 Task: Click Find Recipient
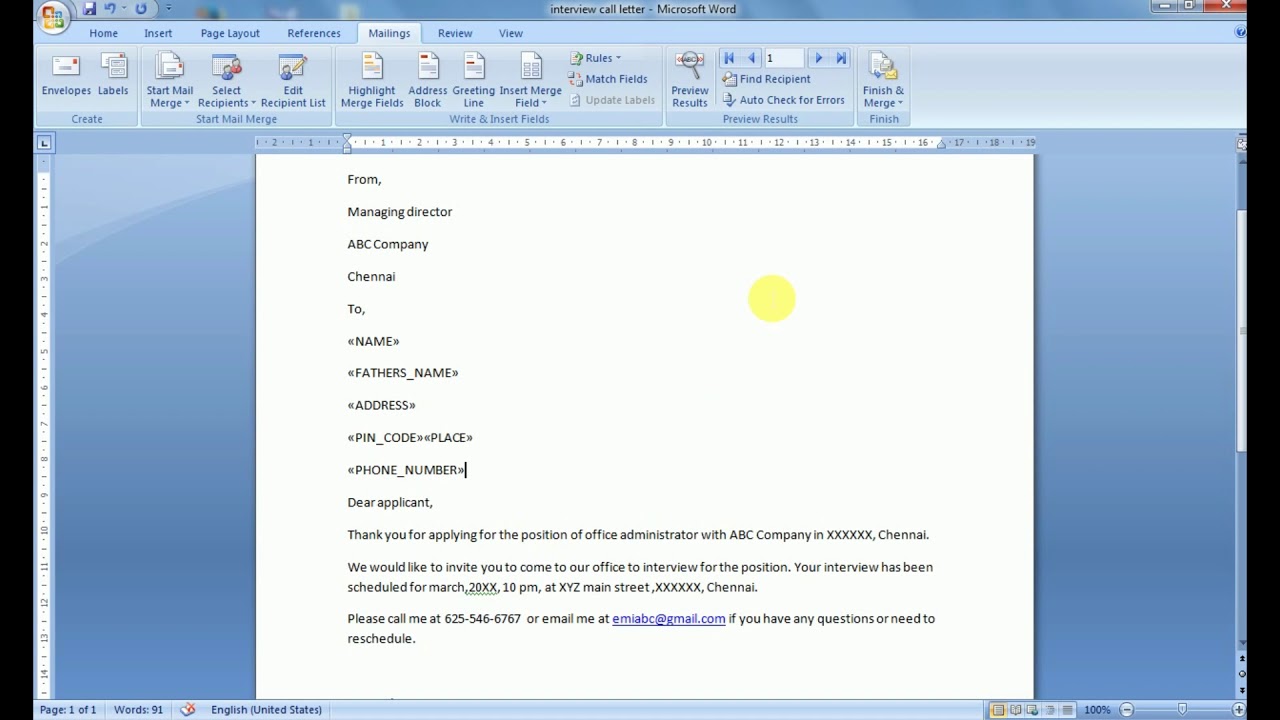click(x=767, y=79)
